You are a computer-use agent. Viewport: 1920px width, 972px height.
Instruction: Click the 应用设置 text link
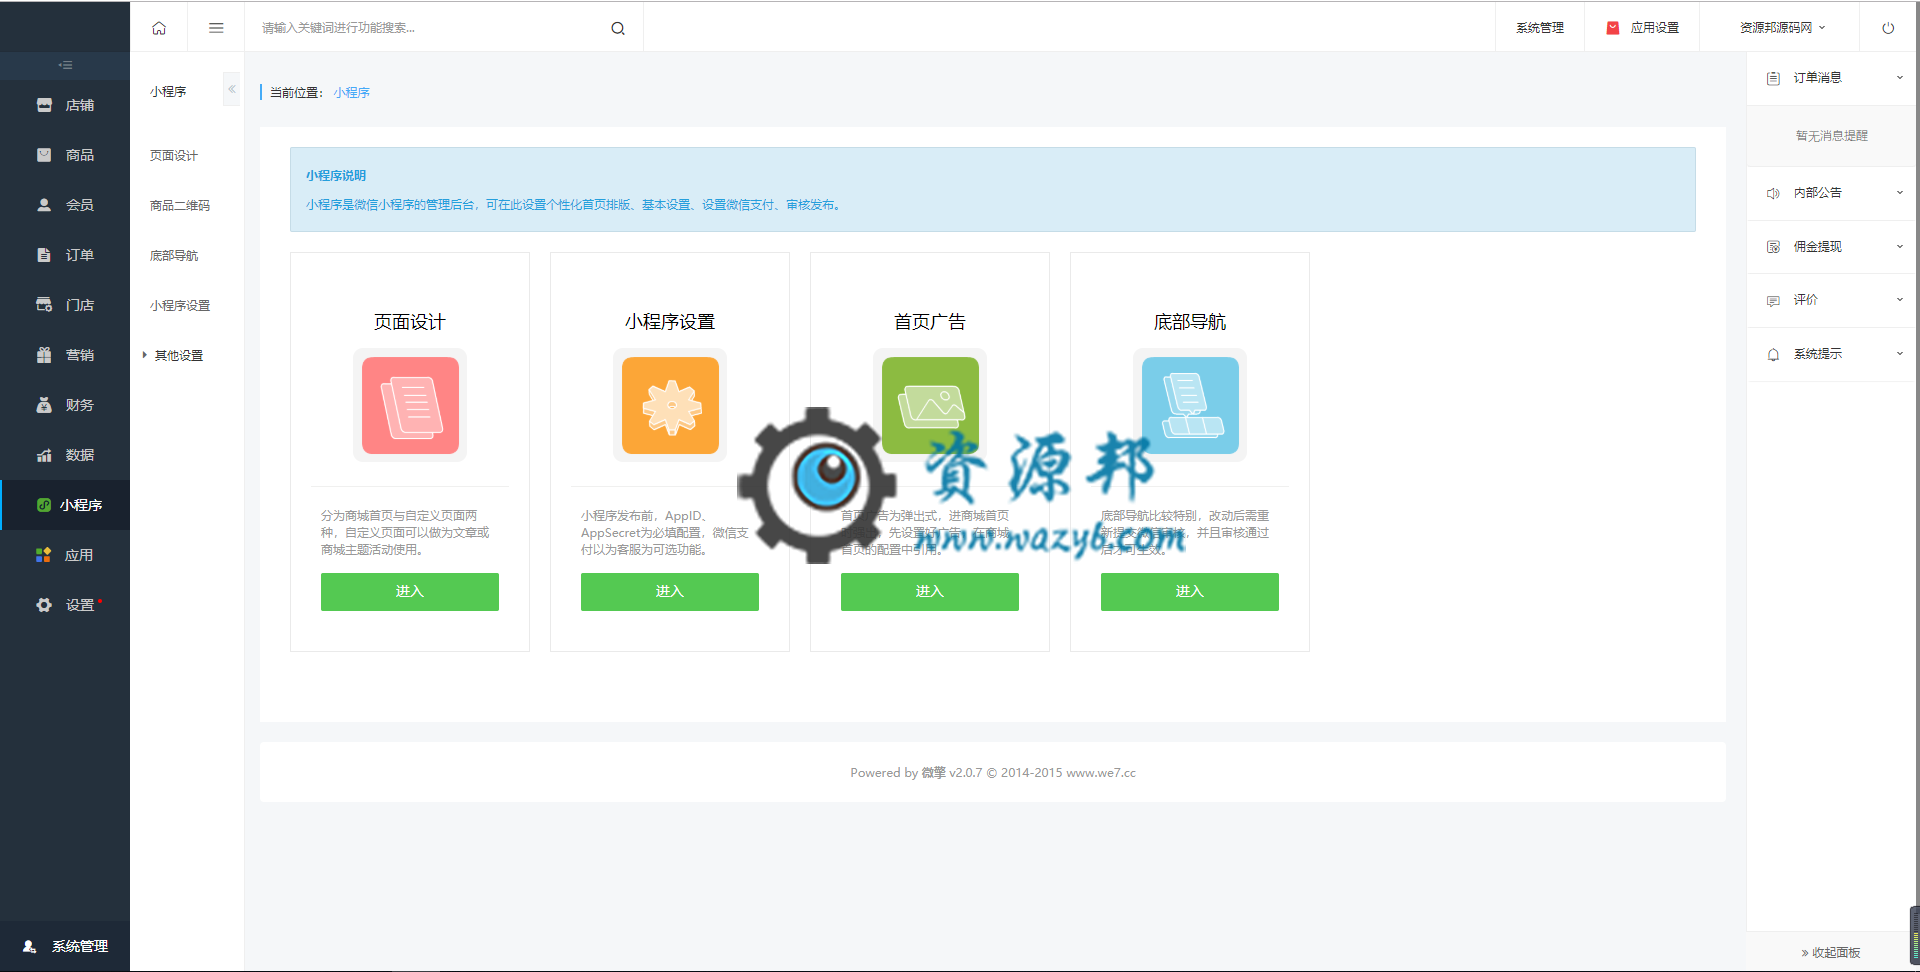[x=1655, y=28]
